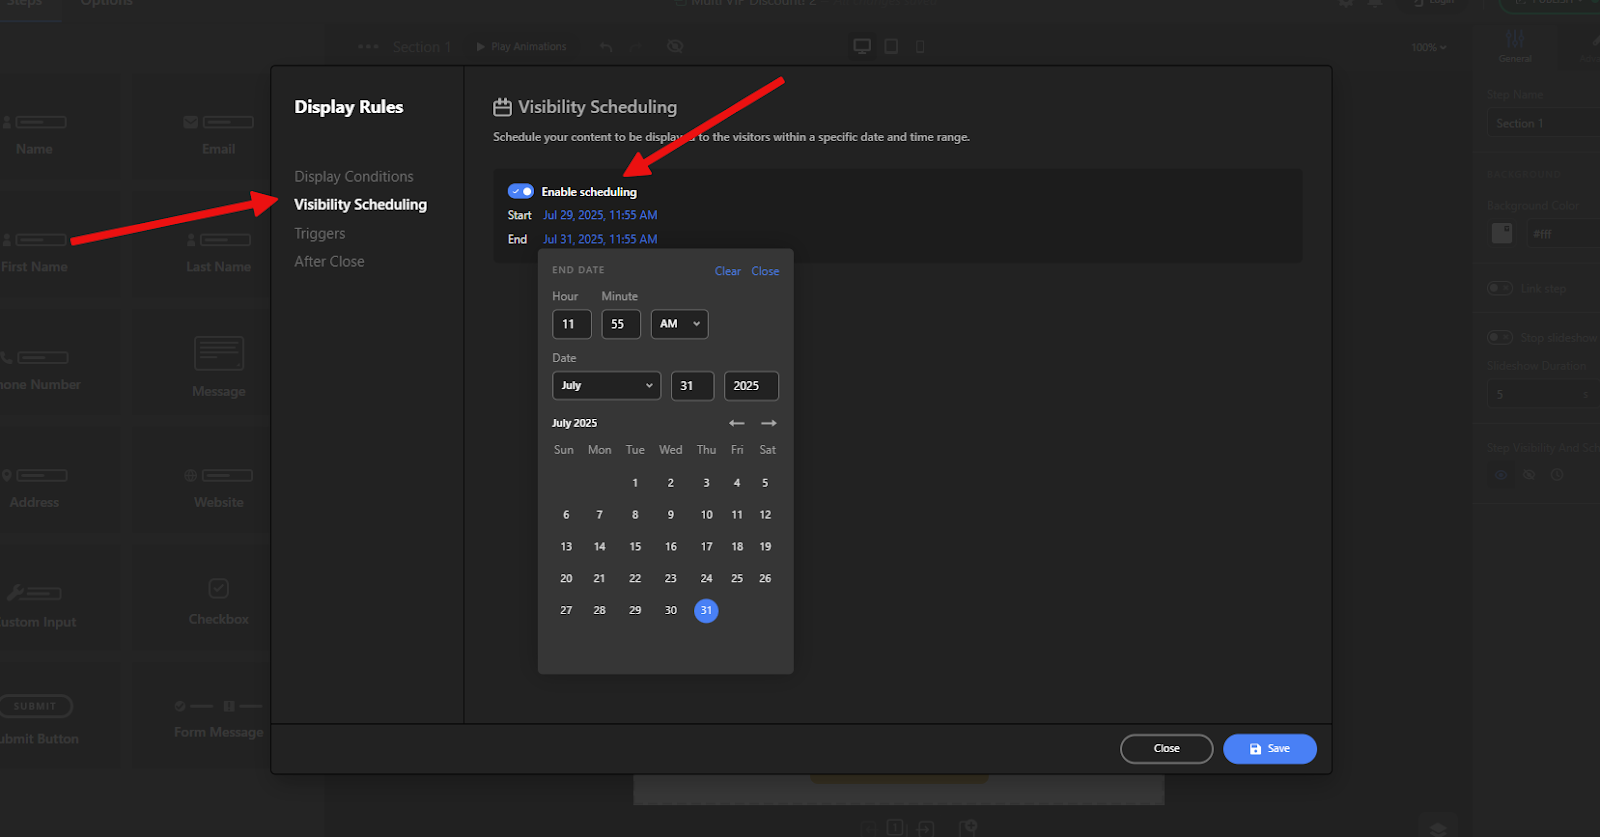Toggle the Stop slideshow switch
Viewport: 1600px width, 837px height.
(x=1500, y=337)
